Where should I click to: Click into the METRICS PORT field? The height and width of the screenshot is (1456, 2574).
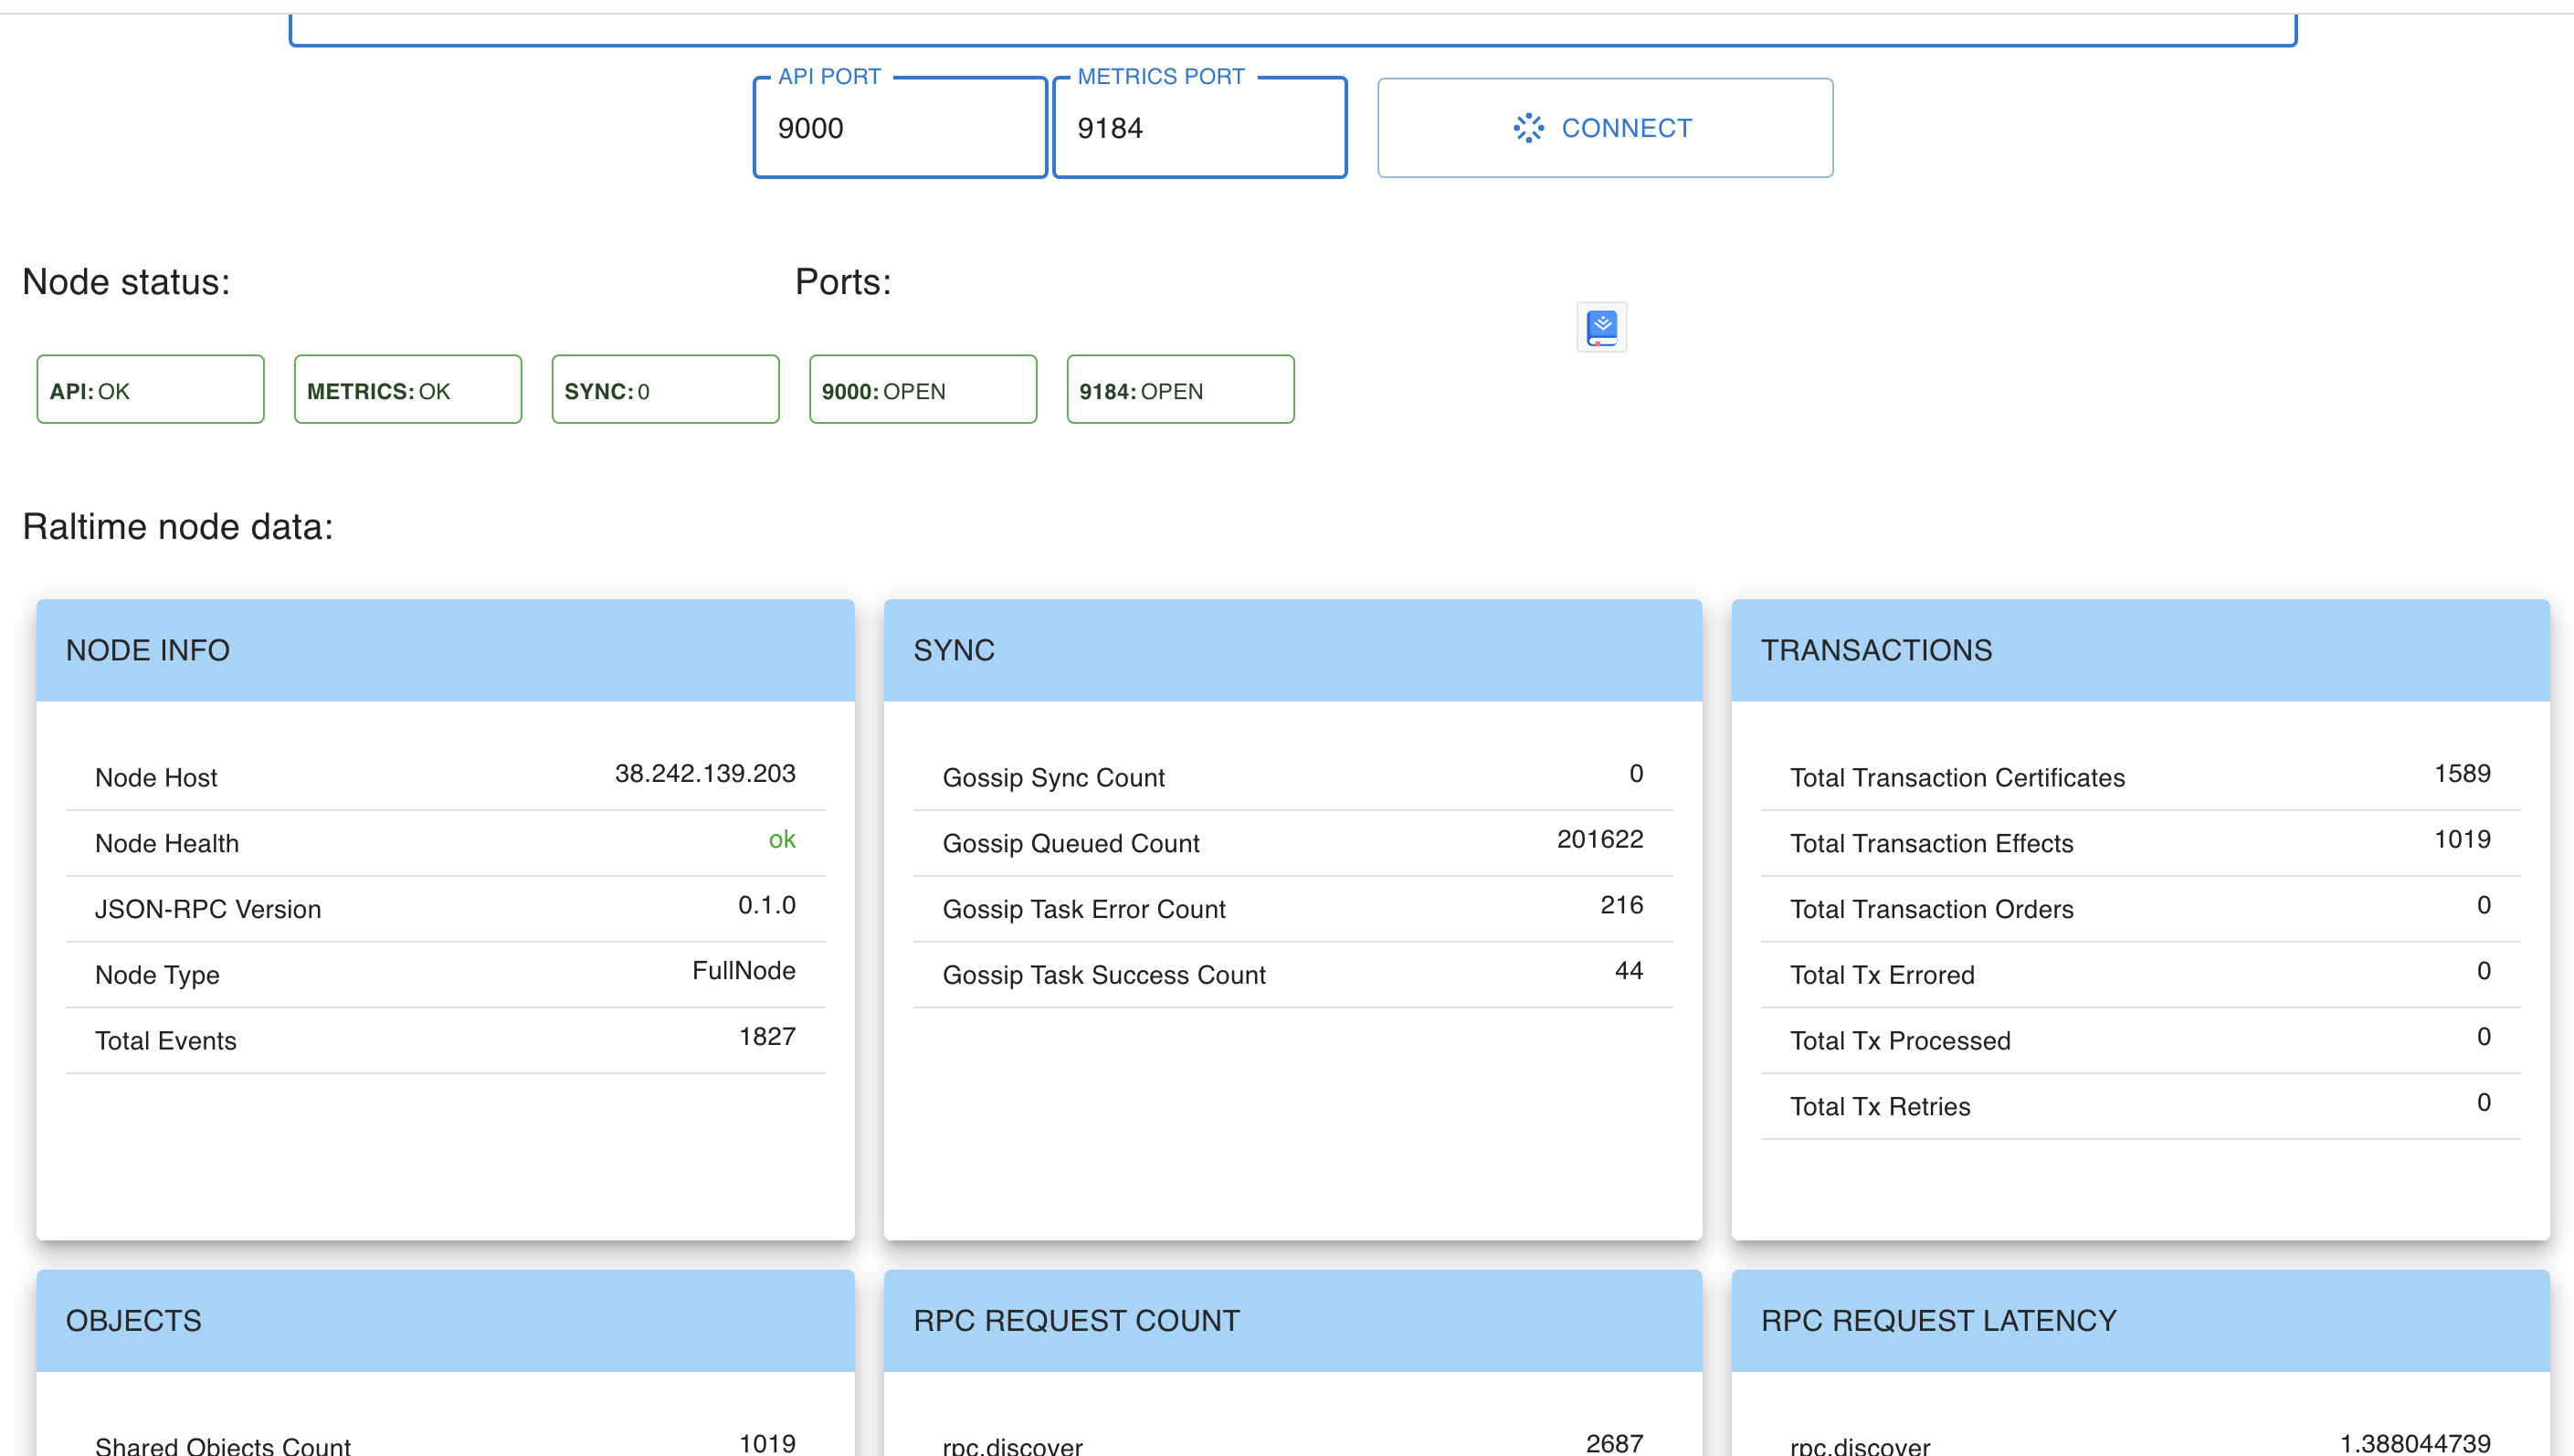tap(1199, 129)
